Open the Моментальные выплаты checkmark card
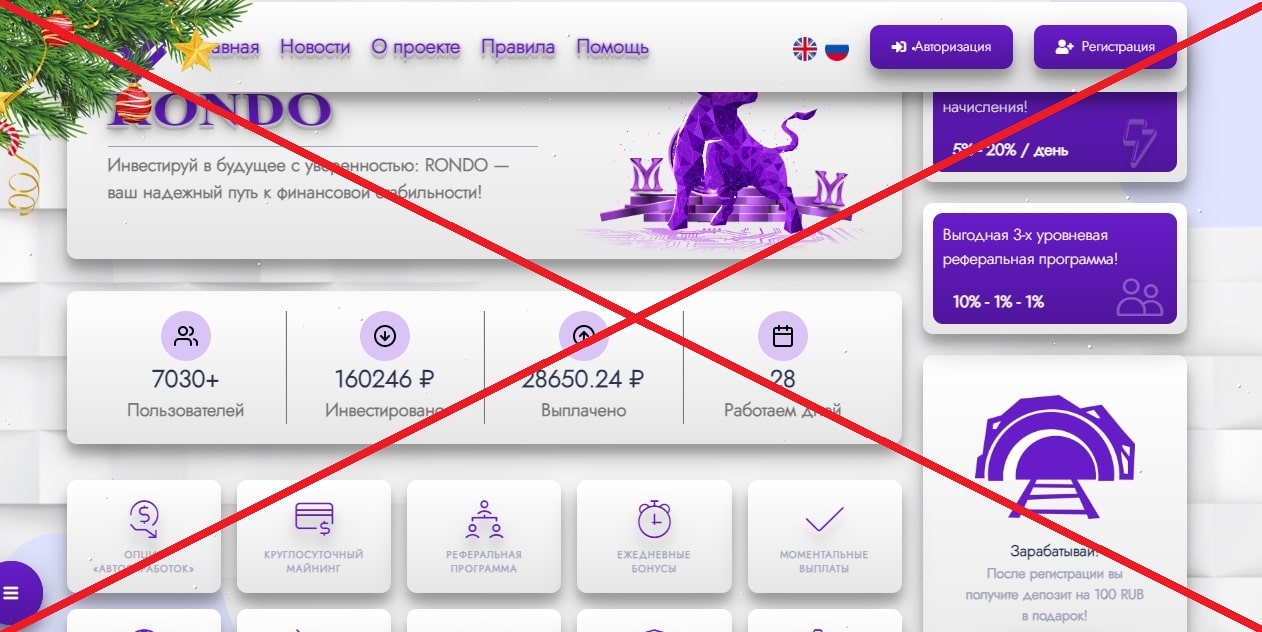The image size is (1262, 632). 825,537
